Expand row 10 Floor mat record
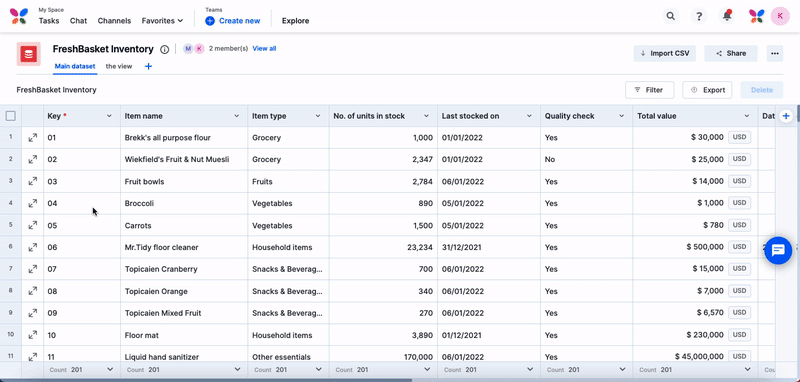Image resolution: width=800 pixels, height=382 pixels. click(x=33, y=335)
